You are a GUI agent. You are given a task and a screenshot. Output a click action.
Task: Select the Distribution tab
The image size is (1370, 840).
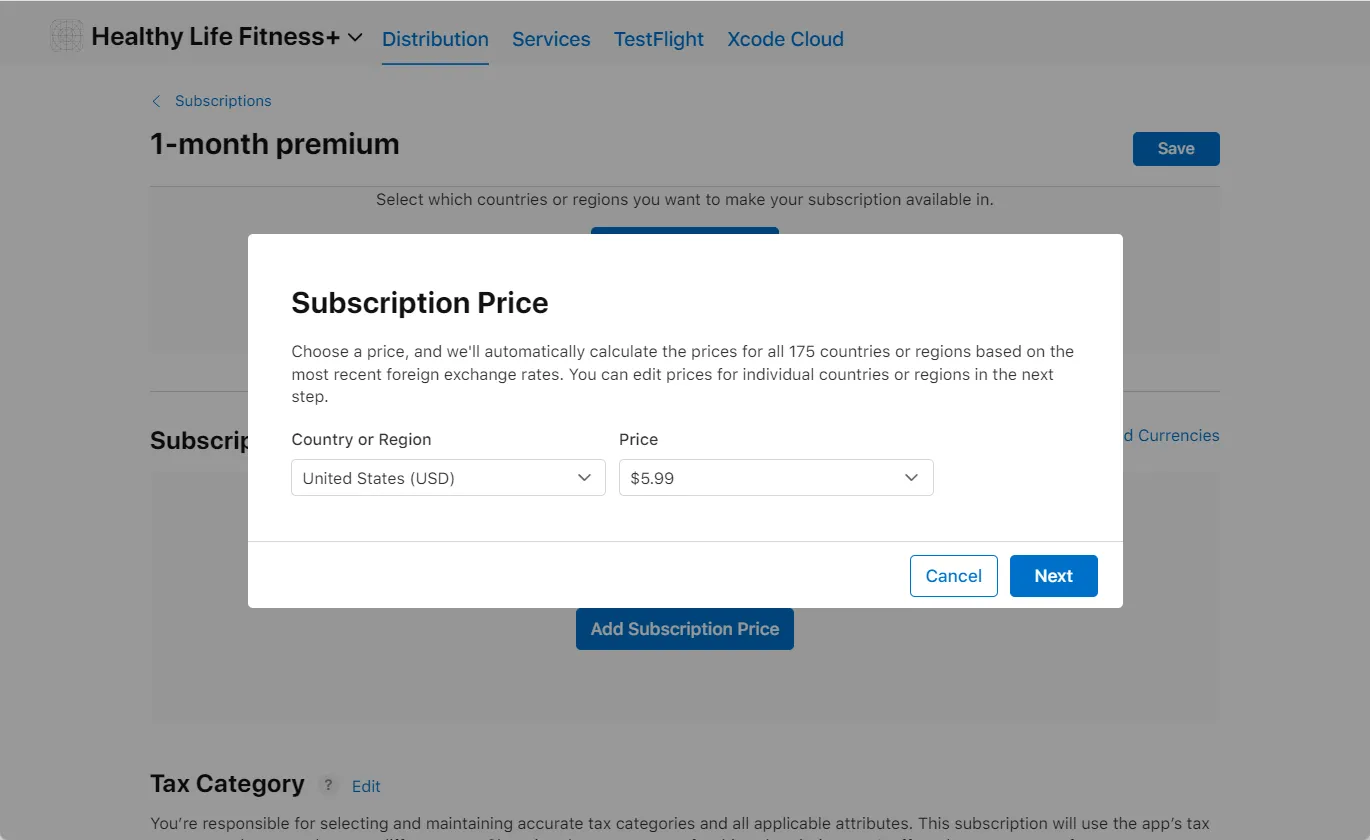coord(435,39)
